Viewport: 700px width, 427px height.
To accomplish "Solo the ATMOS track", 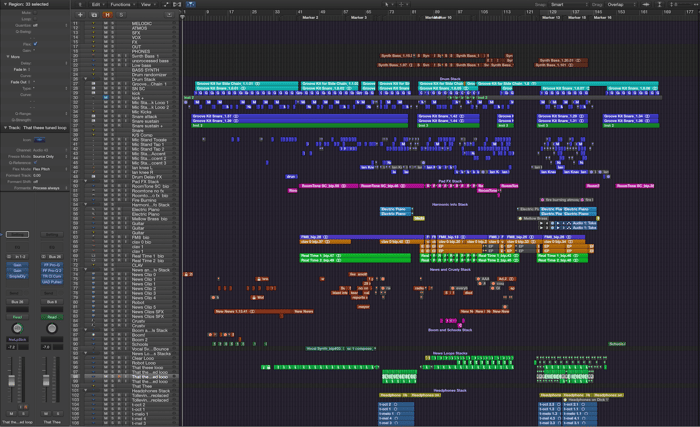I will (x=112, y=28).
